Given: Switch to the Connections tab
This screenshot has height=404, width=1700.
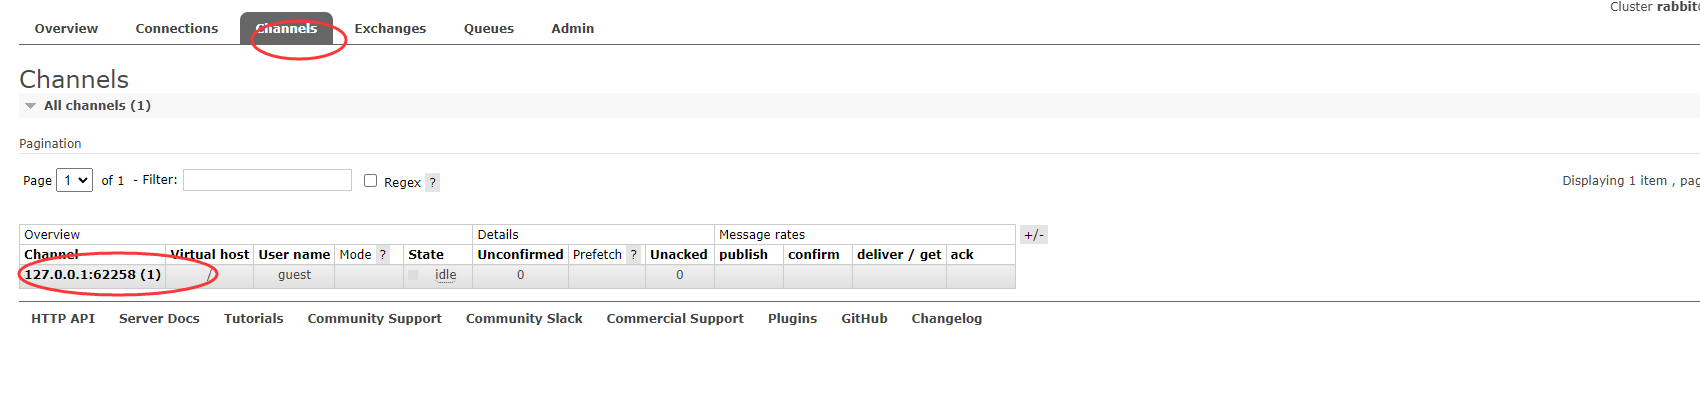Looking at the screenshot, I should point(177,28).
